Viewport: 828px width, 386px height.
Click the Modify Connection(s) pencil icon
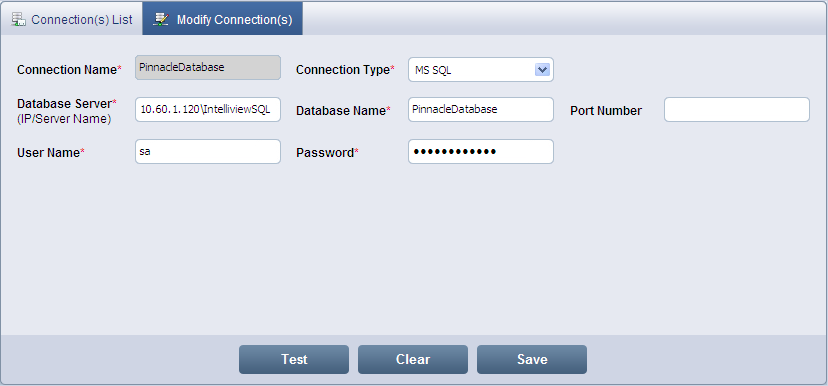click(161, 20)
